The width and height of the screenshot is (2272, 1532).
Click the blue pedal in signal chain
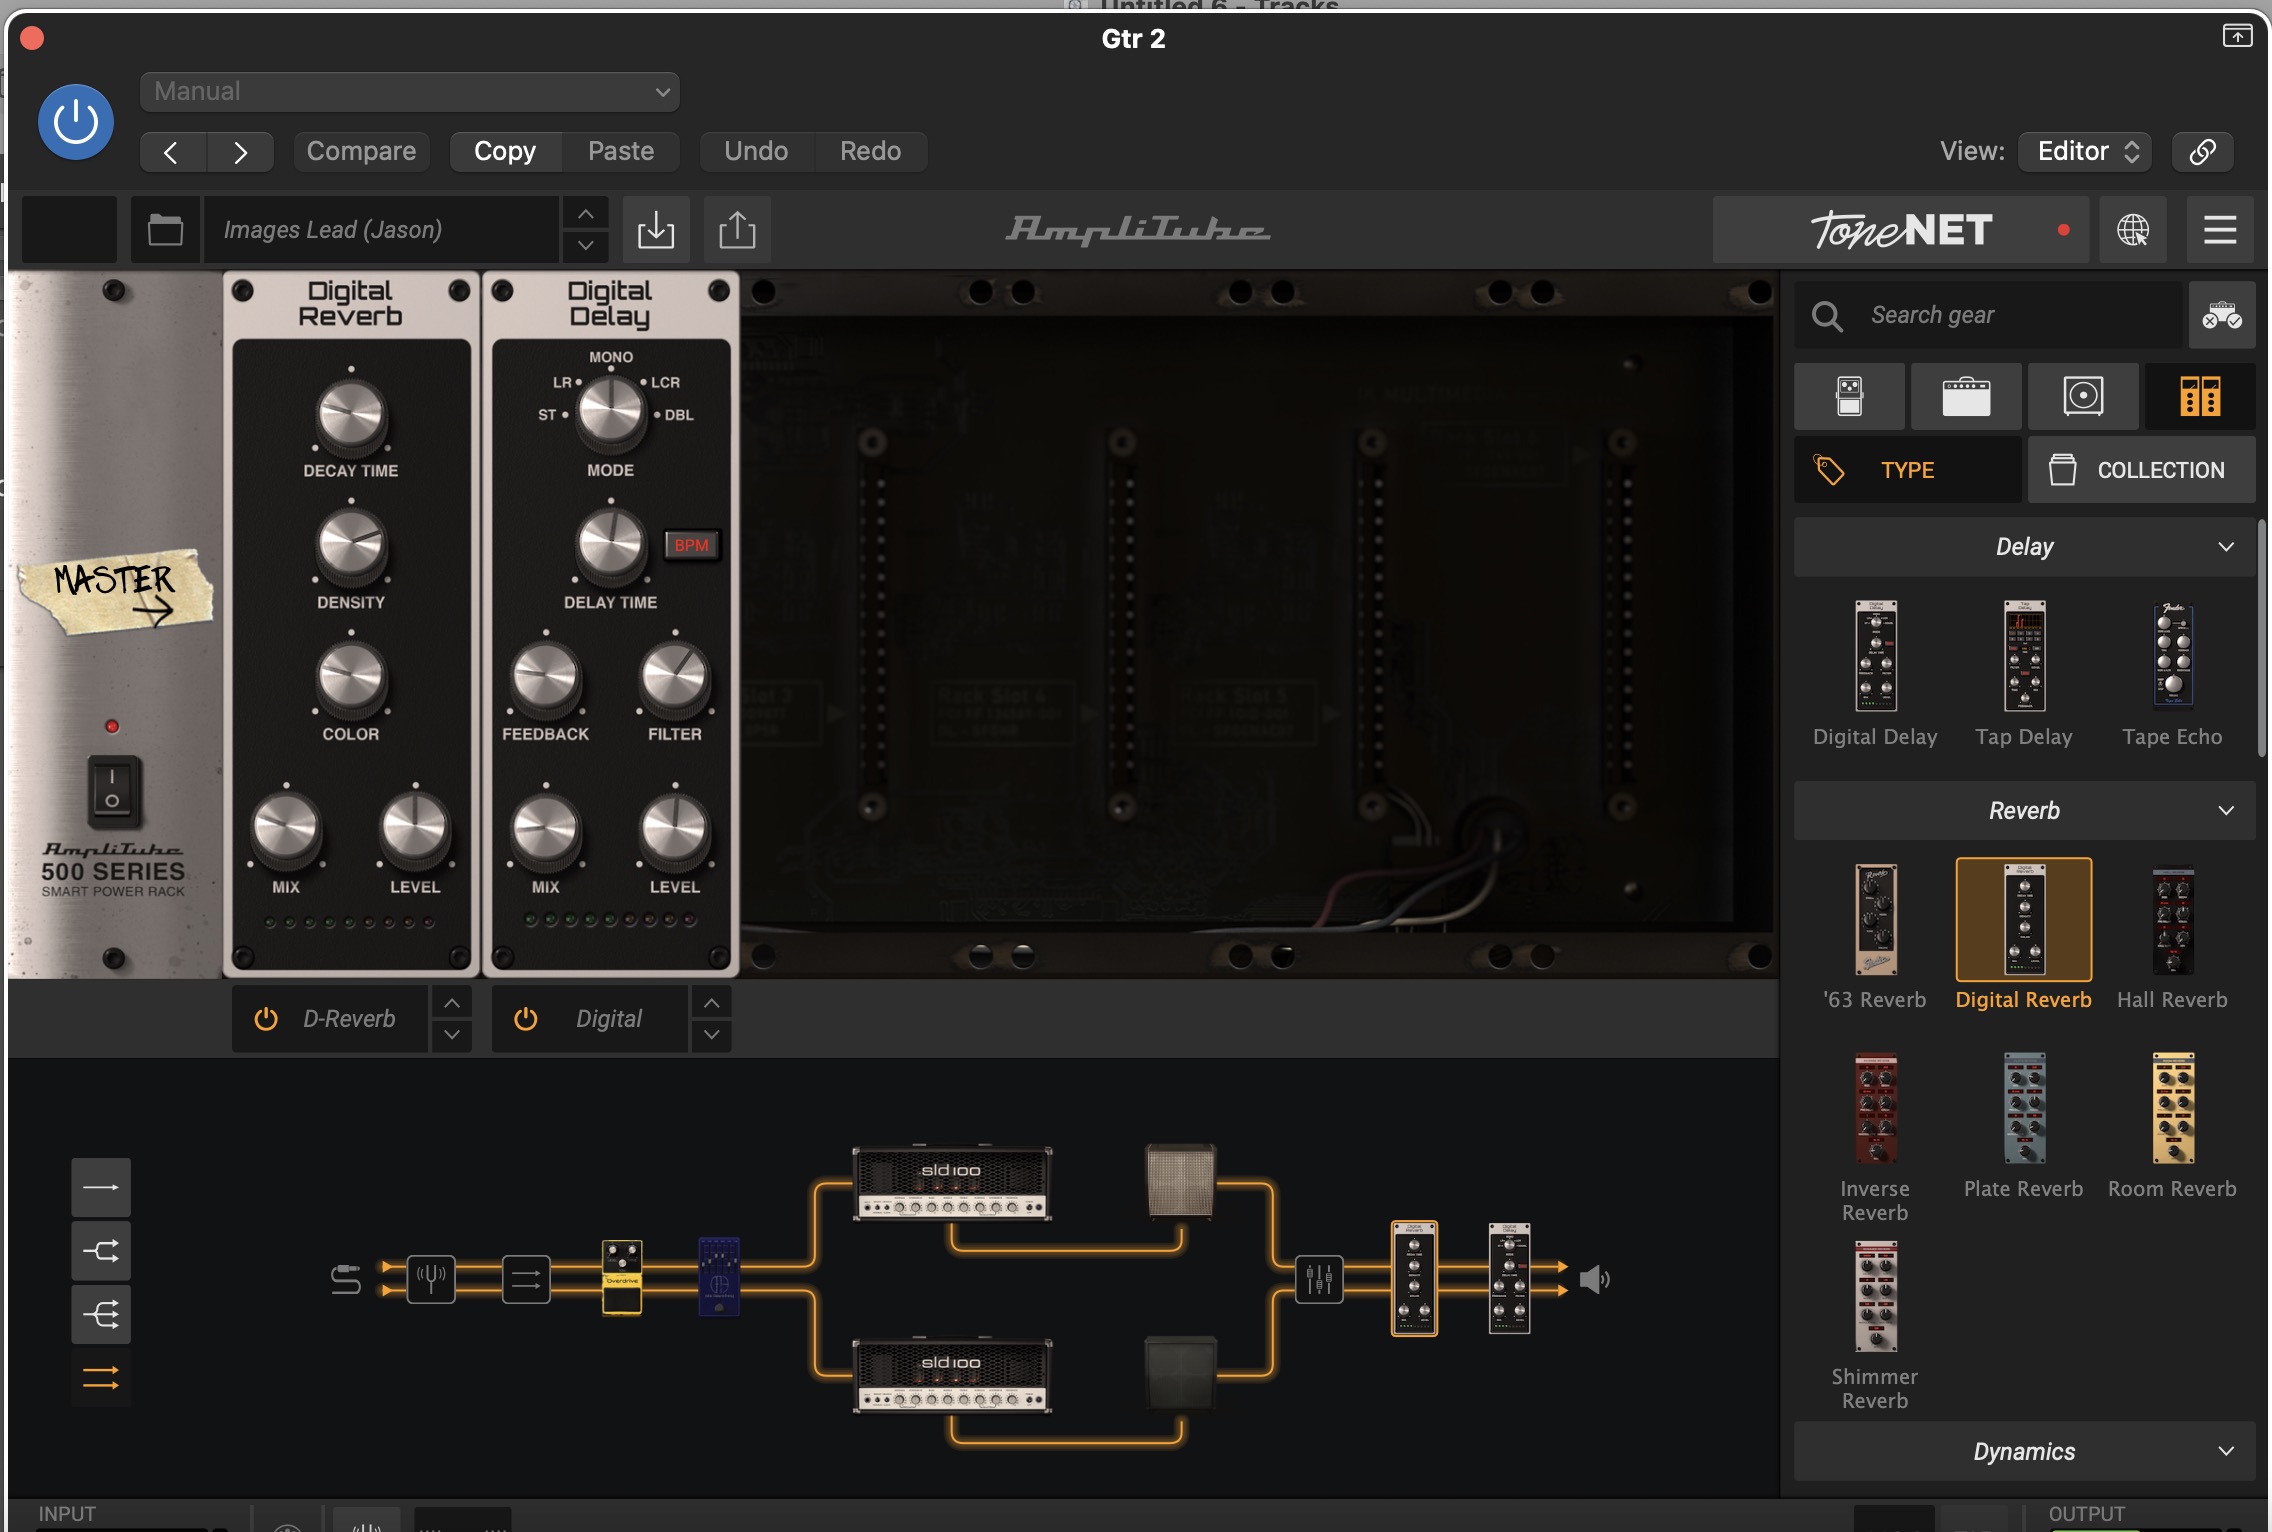click(x=718, y=1277)
